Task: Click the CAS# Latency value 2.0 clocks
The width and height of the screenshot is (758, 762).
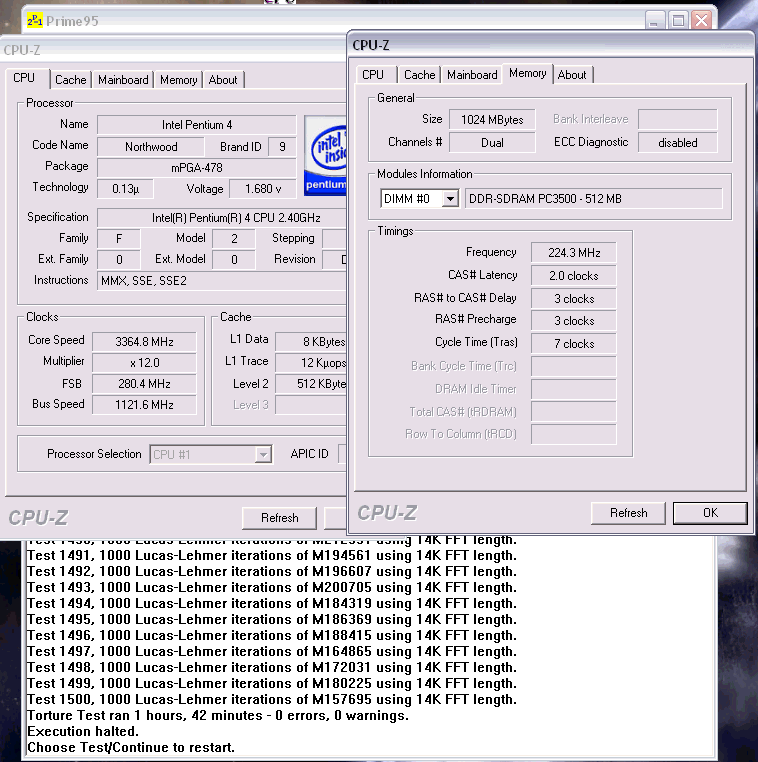Action: pos(574,276)
